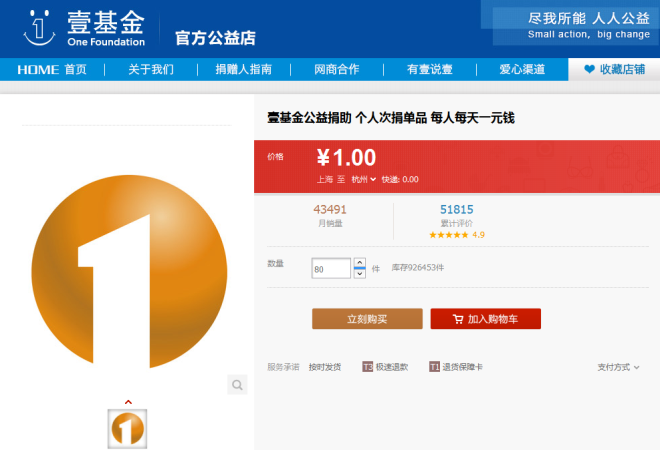Image resolution: width=660 pixels, height=450 pixels.
Task: Open the 杭州 destination city dropdown
Action: 363,180
